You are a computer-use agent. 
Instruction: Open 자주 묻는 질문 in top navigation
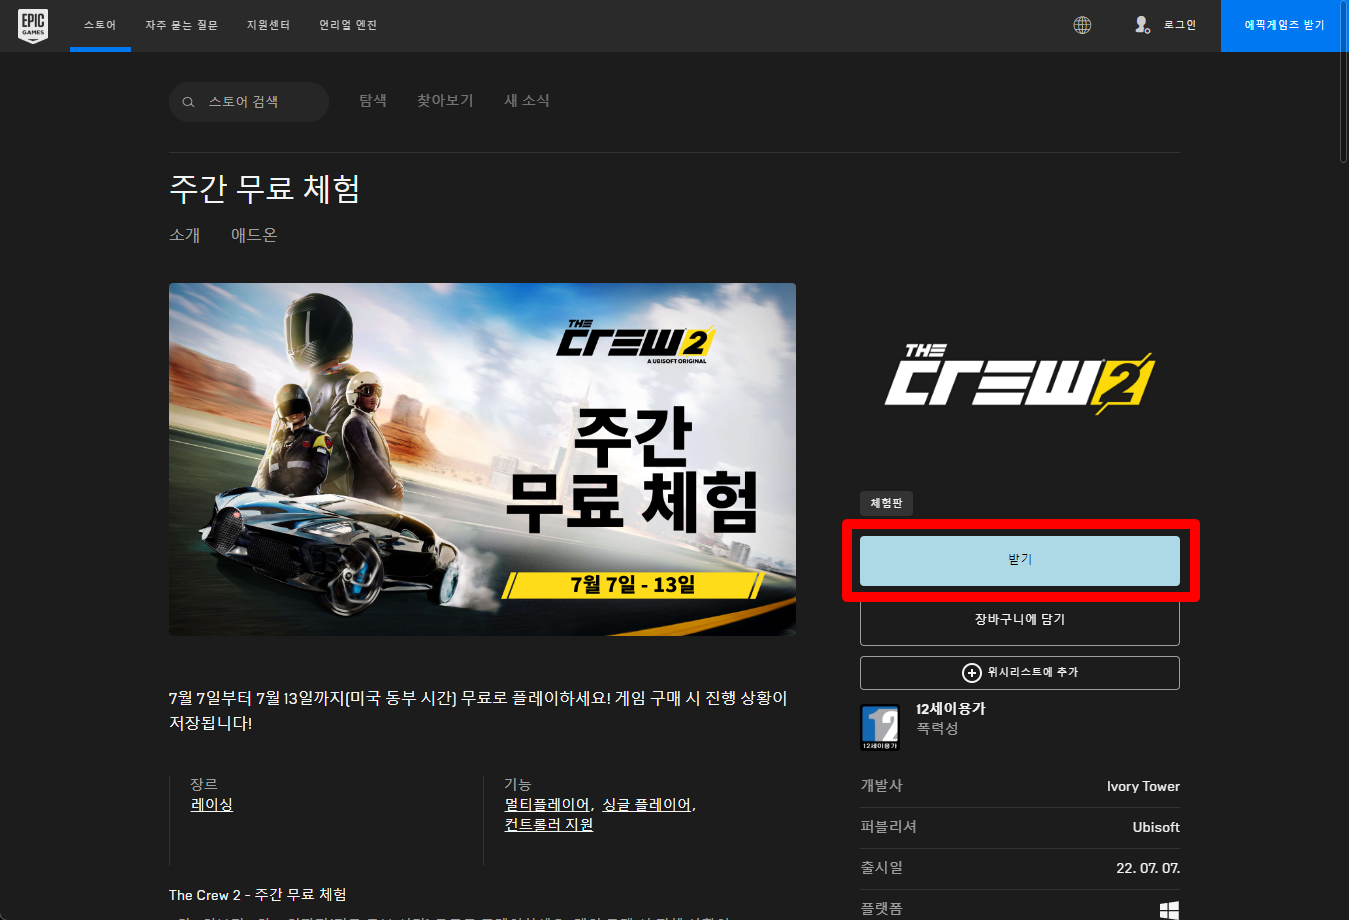coord(181,25)
